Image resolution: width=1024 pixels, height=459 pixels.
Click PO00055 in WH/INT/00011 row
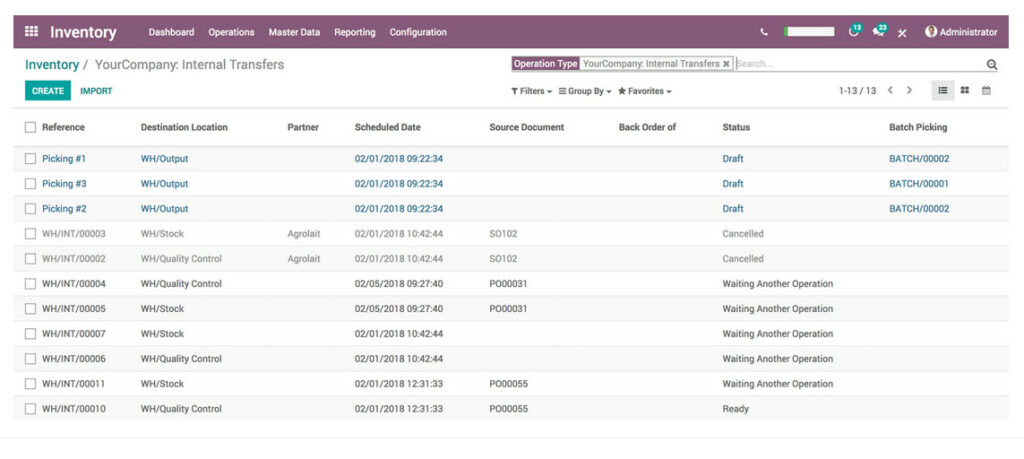(x=508, y=384)
